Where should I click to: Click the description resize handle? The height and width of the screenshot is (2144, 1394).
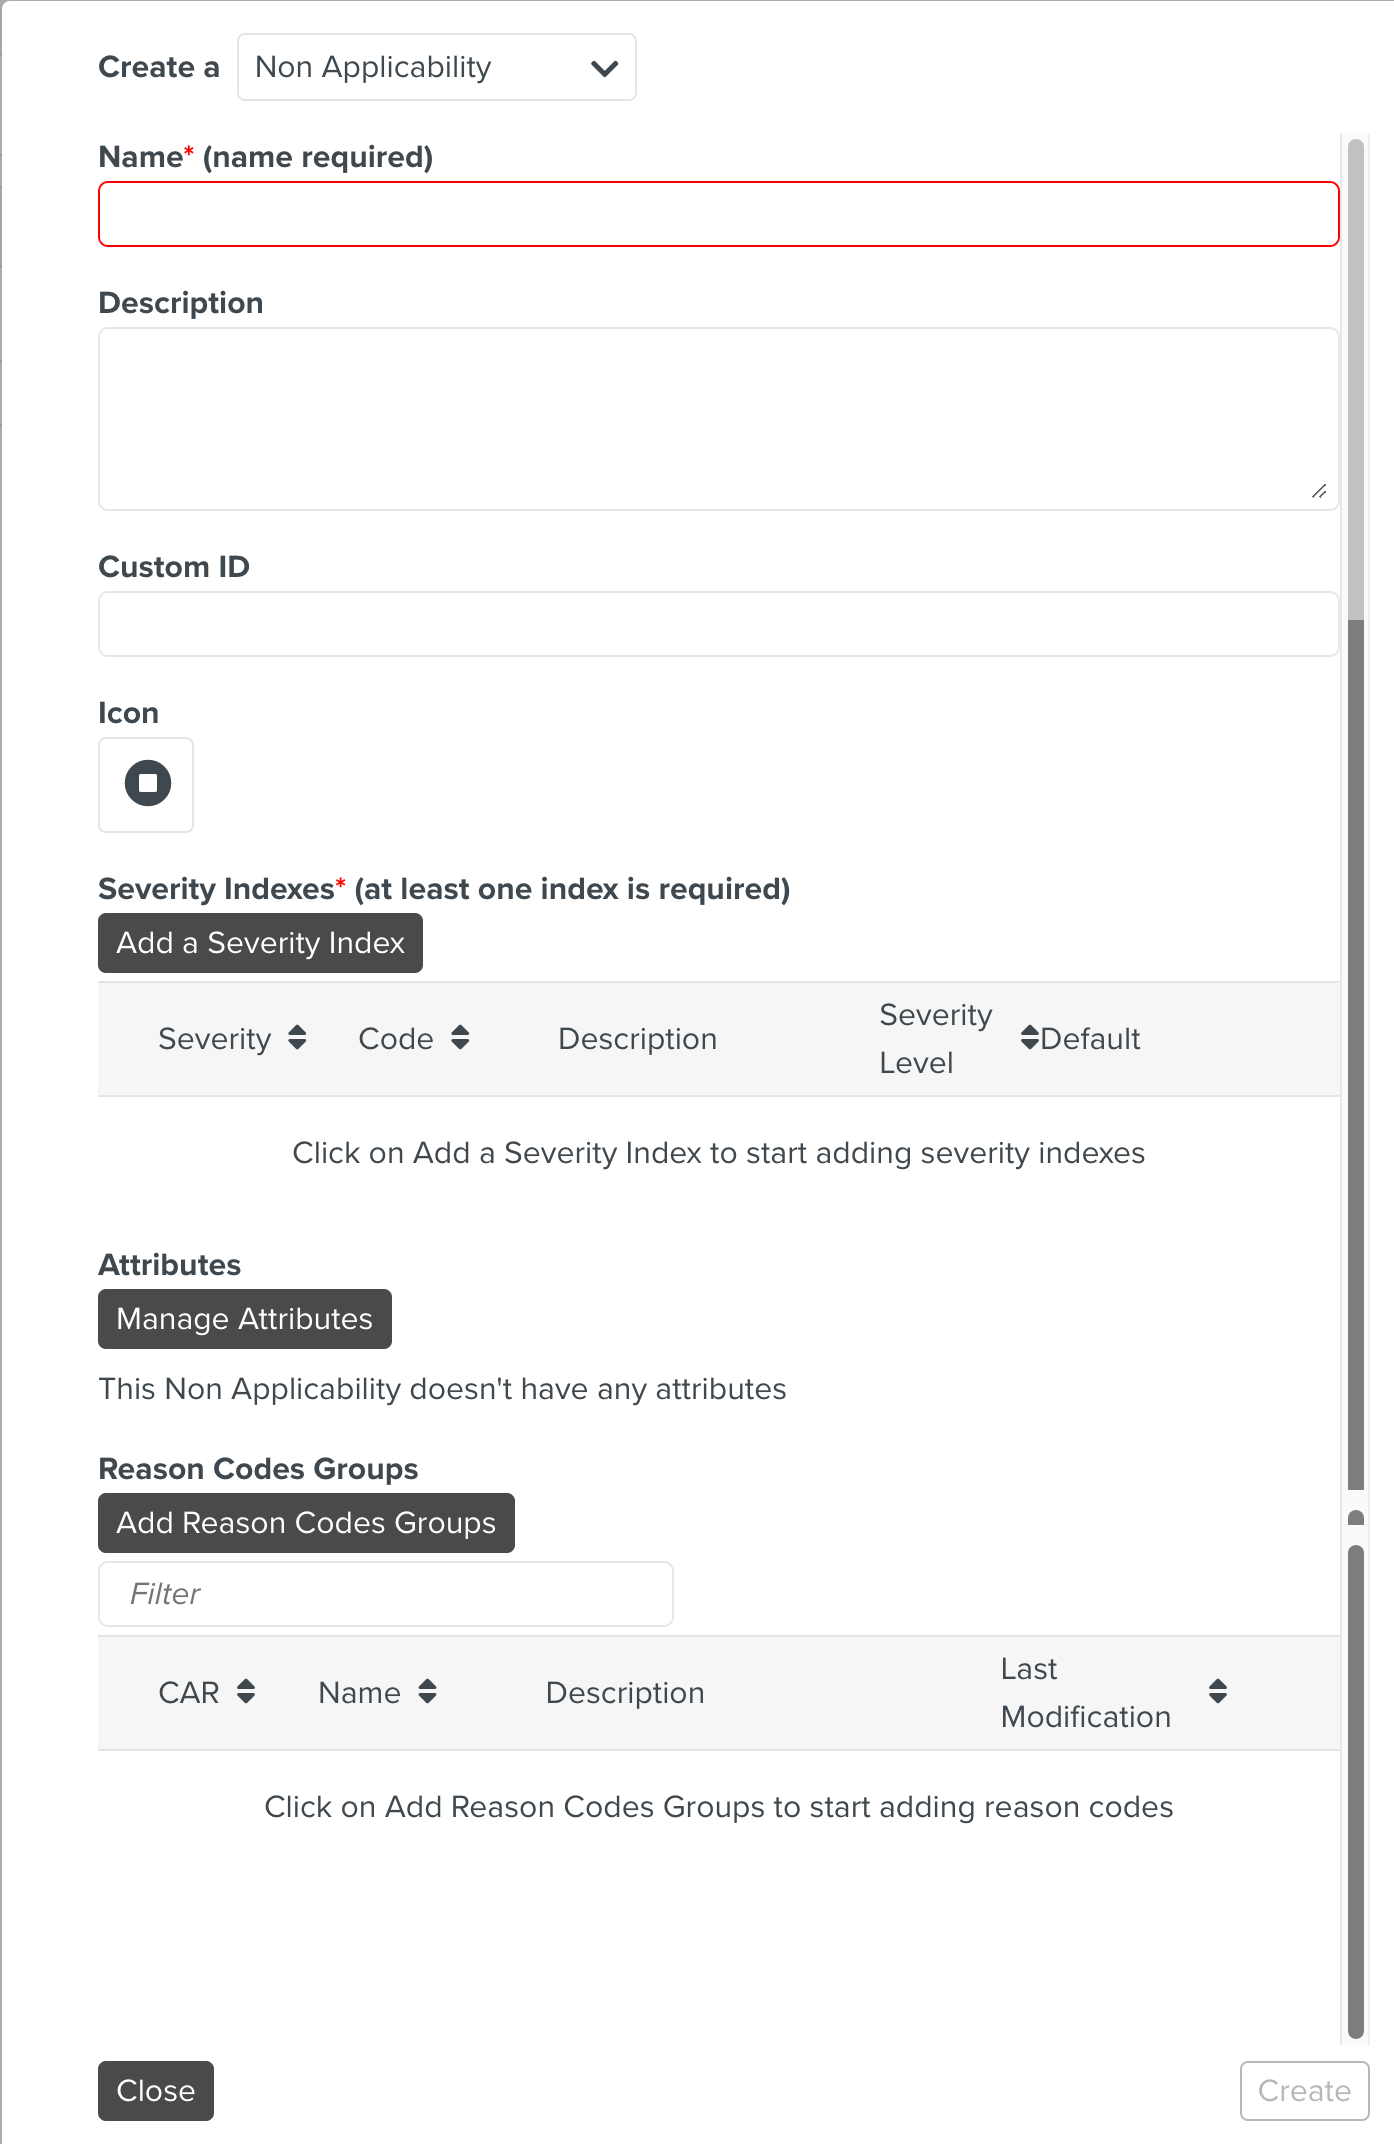coord(1319,491)
